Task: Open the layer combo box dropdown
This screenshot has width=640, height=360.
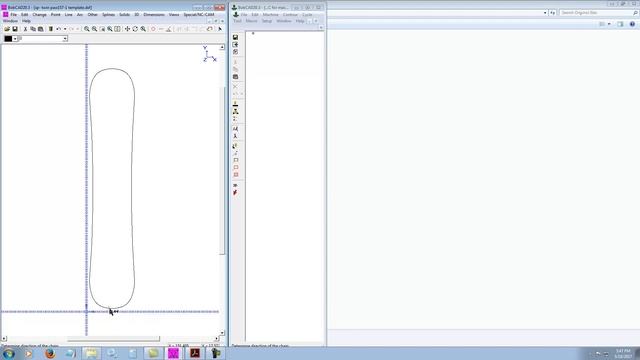Action: point(65,39)
